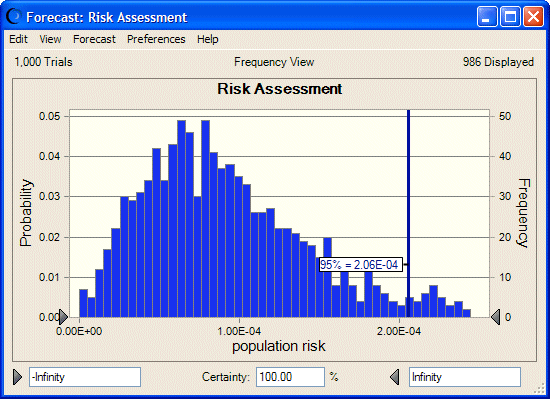The width and height of the screenshot is (550, 399).
Task: Open the Forecast menu
Action: click(94, 39)
